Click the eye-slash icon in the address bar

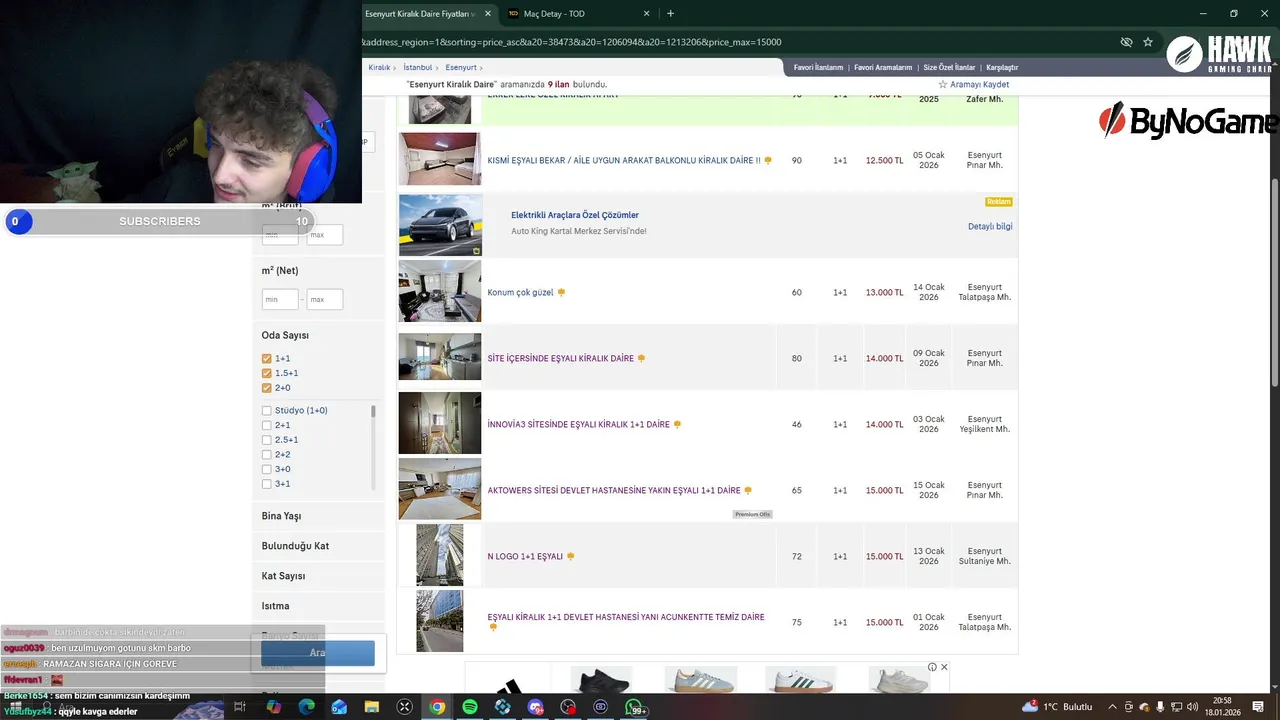(x=1126, y=42)
